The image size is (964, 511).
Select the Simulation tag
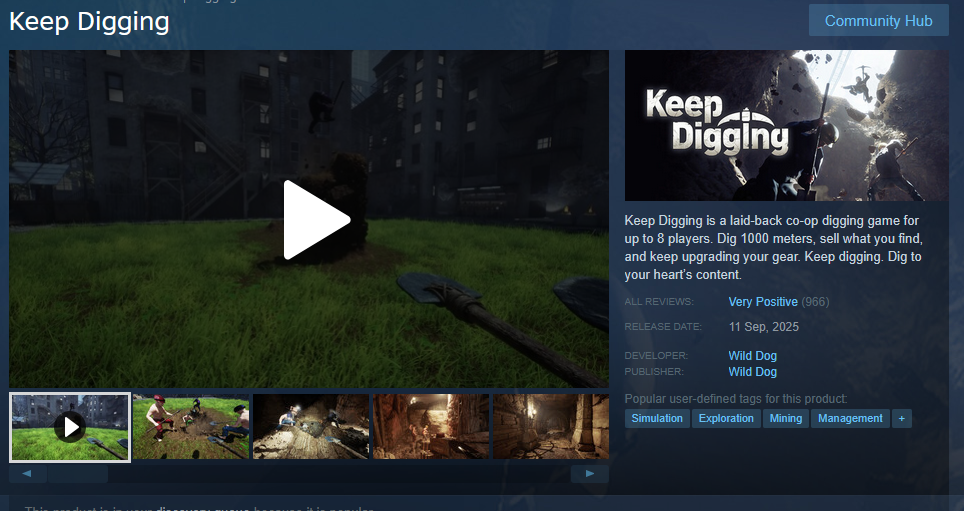[x=657, y=418]
